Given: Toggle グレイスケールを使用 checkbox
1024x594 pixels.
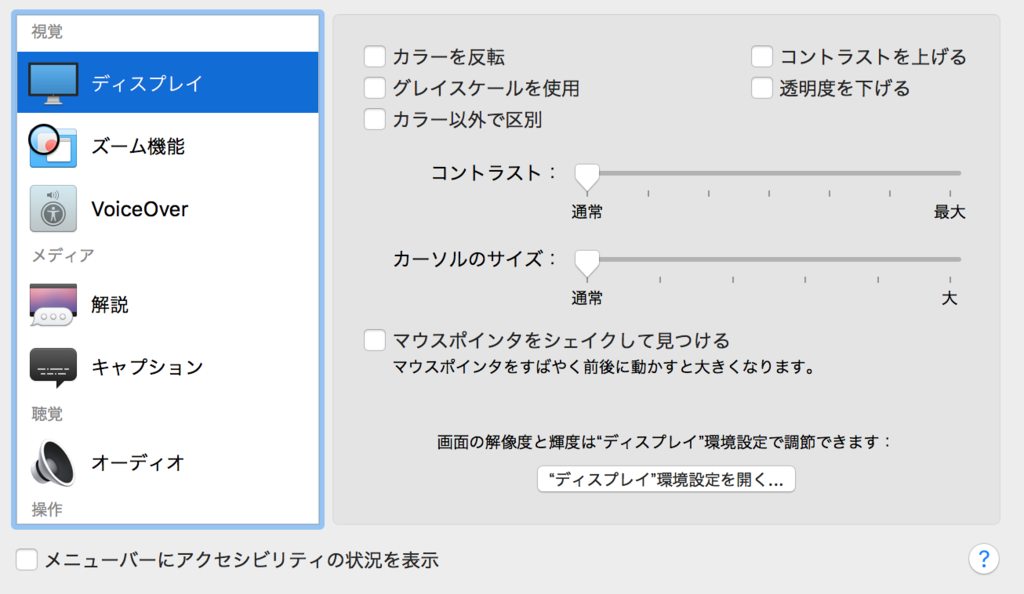Looking at the screenshot, I should click(x=374, y=88).
